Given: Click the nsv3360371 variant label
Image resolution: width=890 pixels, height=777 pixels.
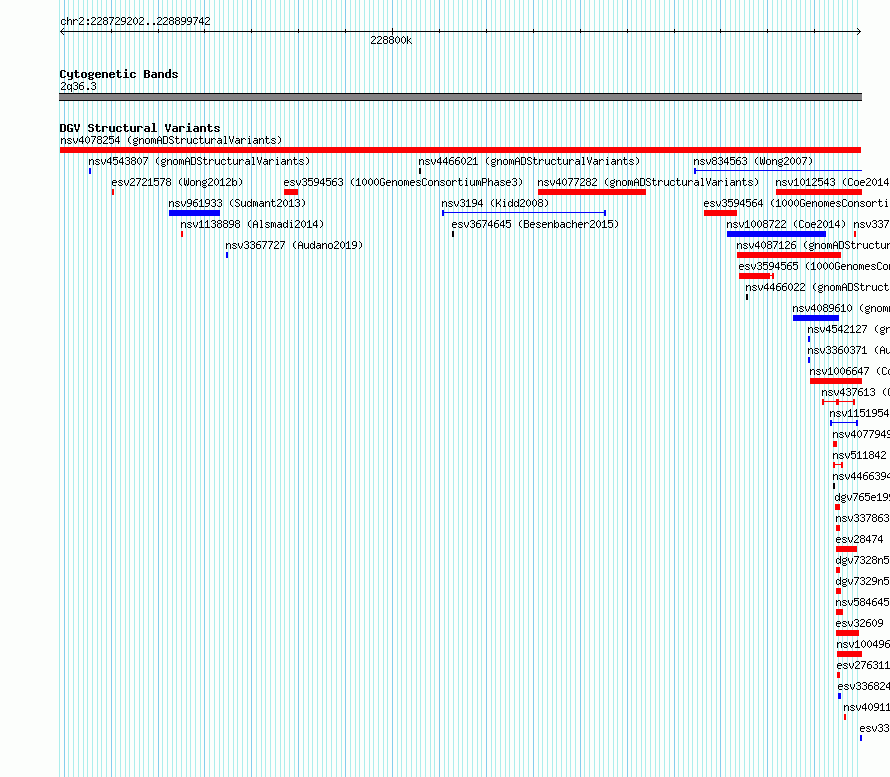Looking at the screenshot, I should [848, 350].
